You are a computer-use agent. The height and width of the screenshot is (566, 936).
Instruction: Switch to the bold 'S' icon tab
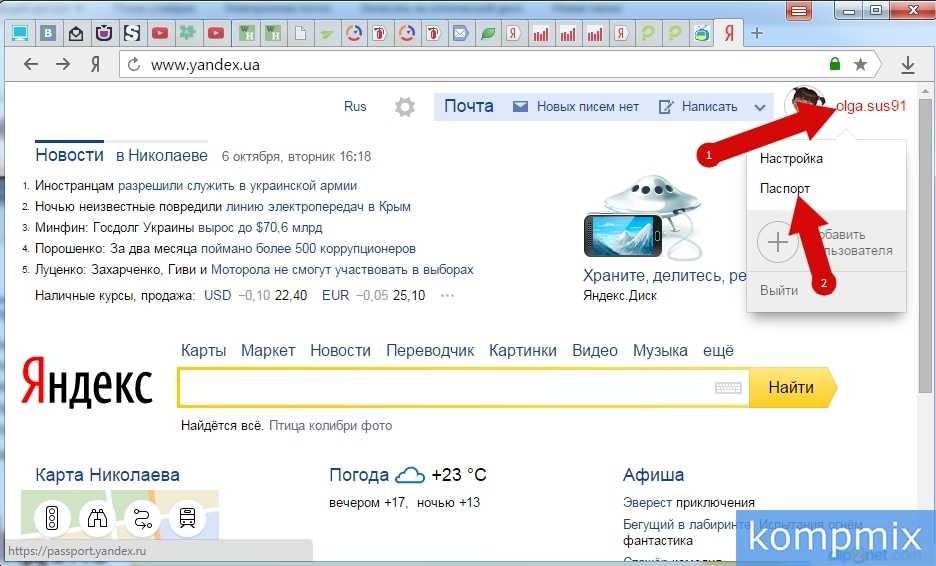click(132, 33)
